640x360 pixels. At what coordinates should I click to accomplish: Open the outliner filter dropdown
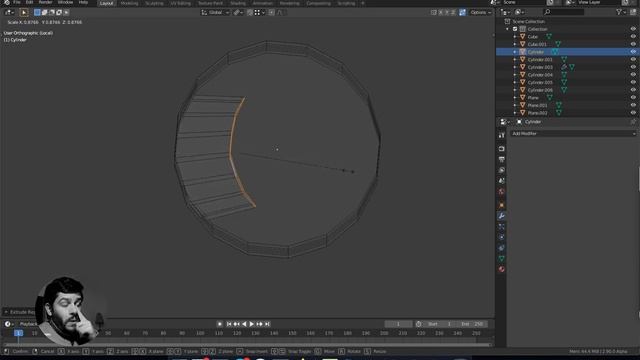[620, 12]
